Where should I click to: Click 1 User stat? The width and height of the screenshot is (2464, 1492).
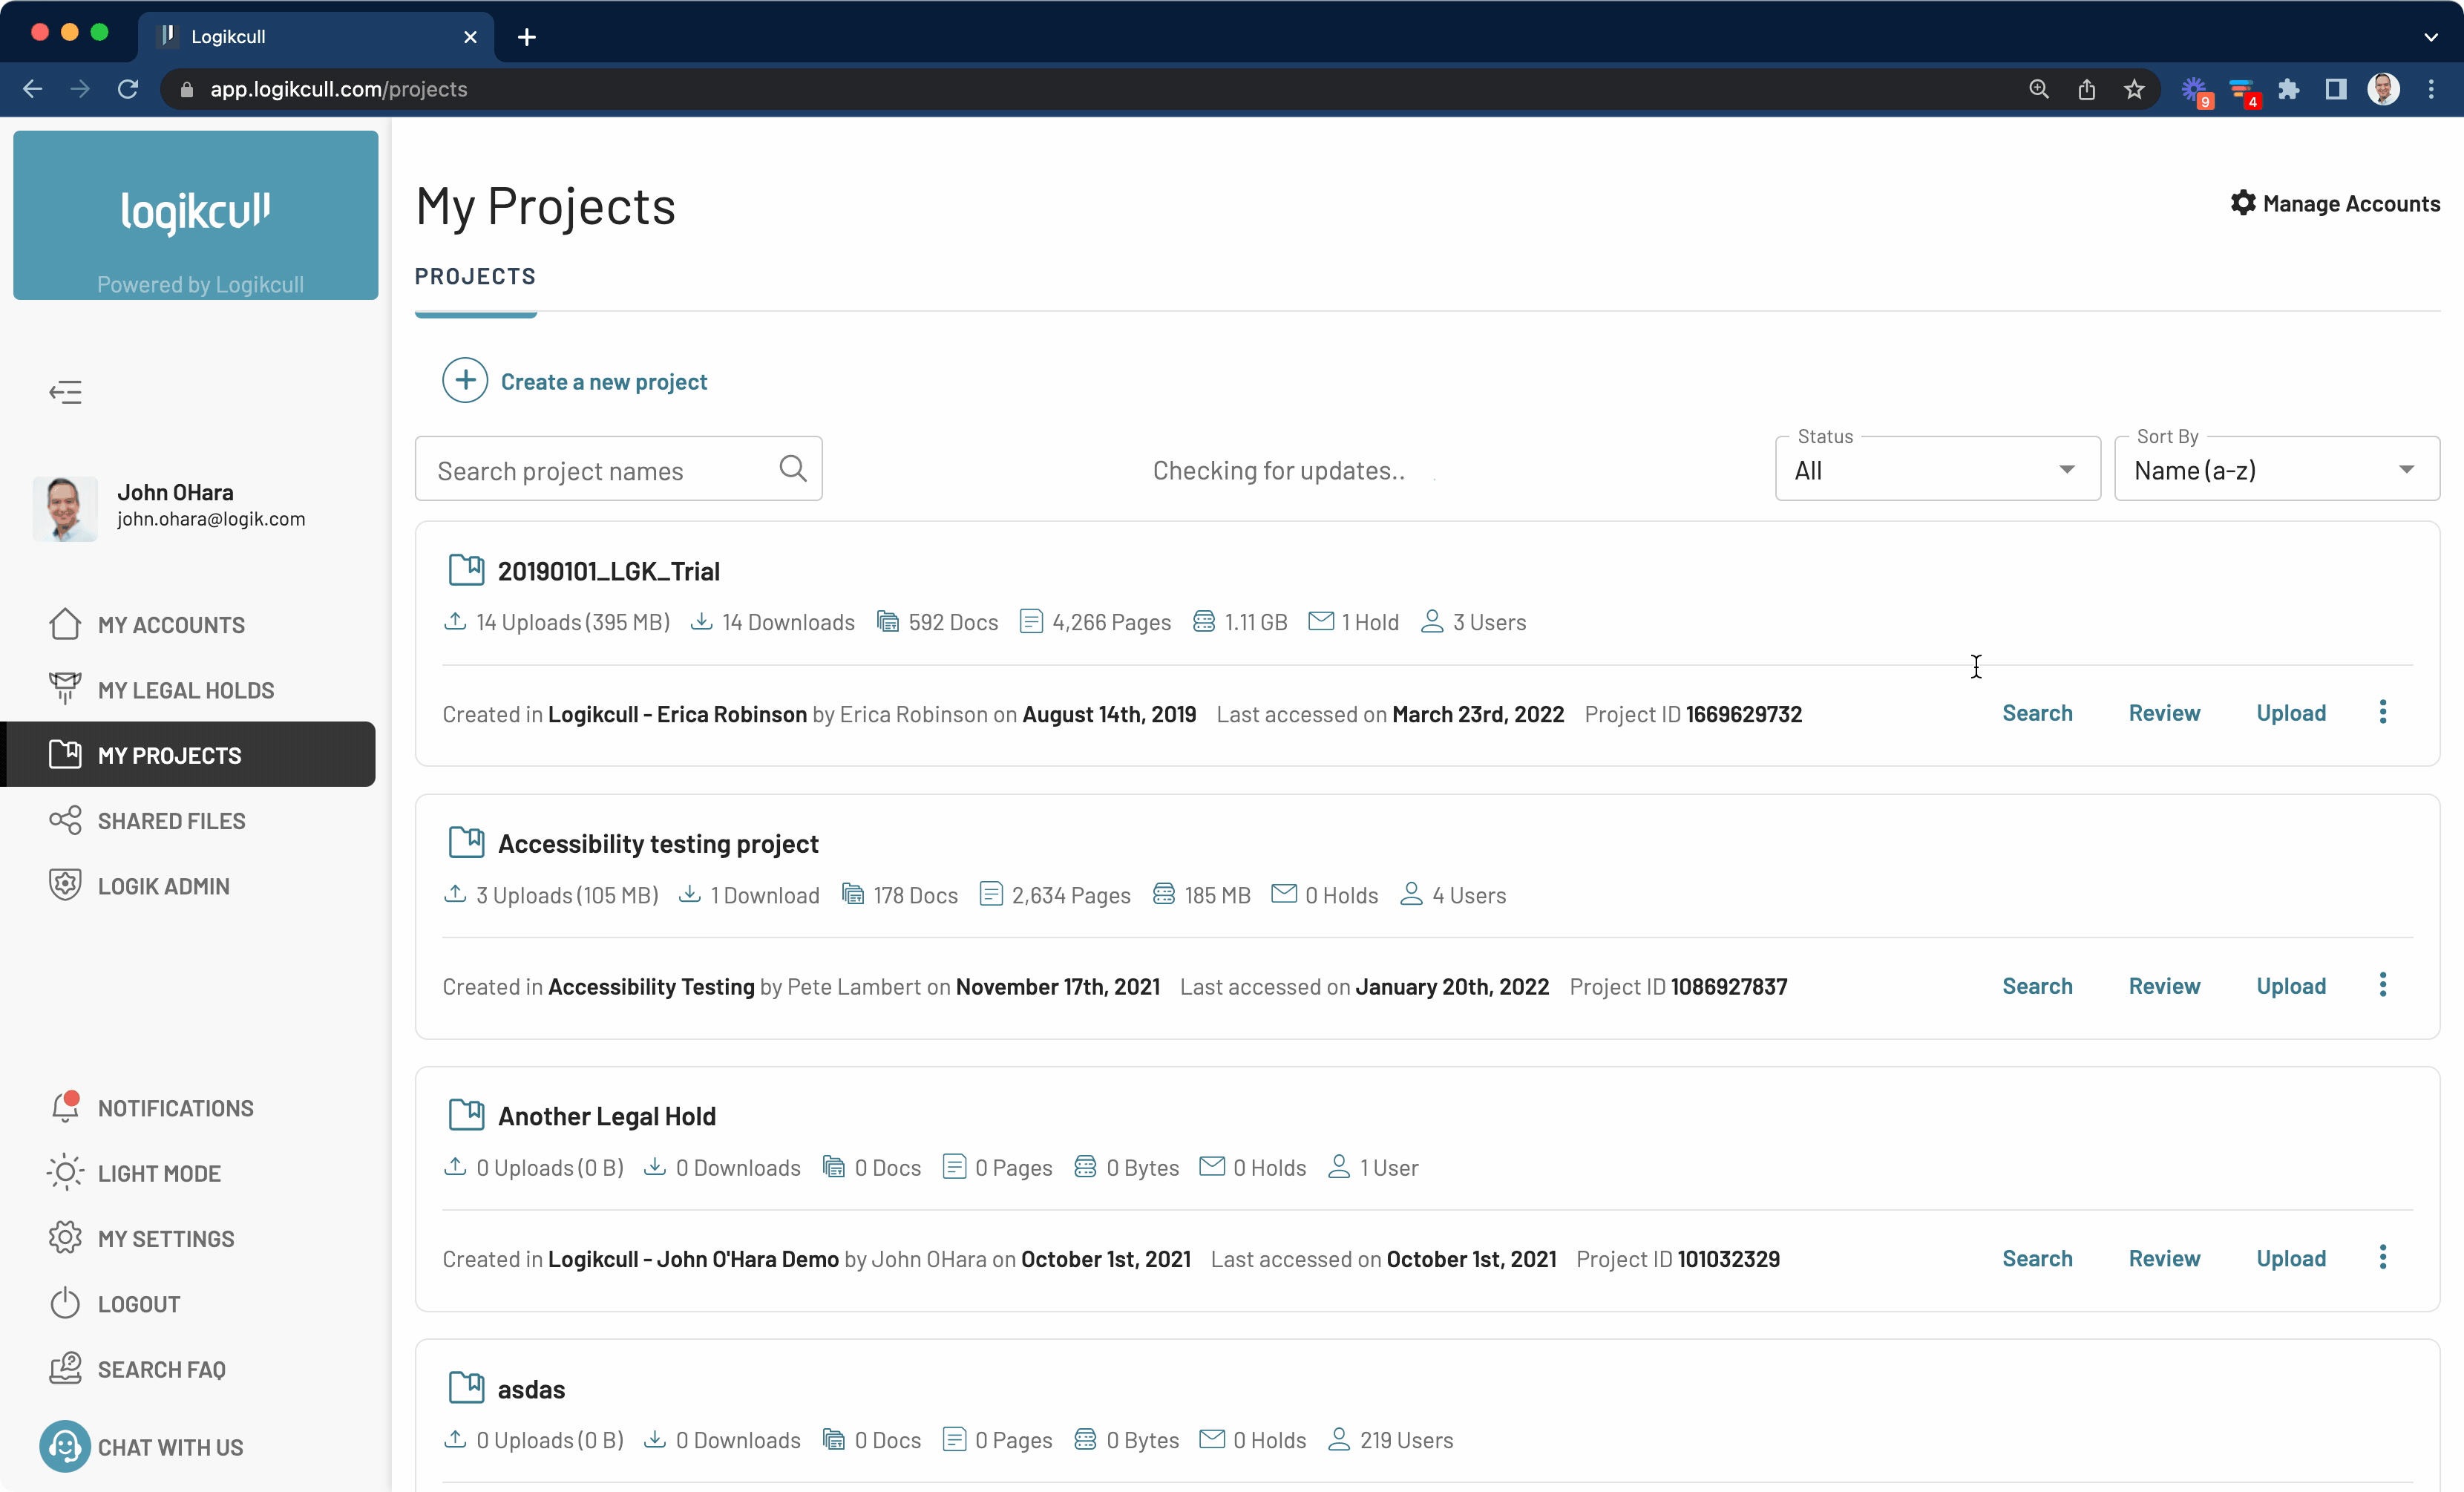pos(1373,1167)
